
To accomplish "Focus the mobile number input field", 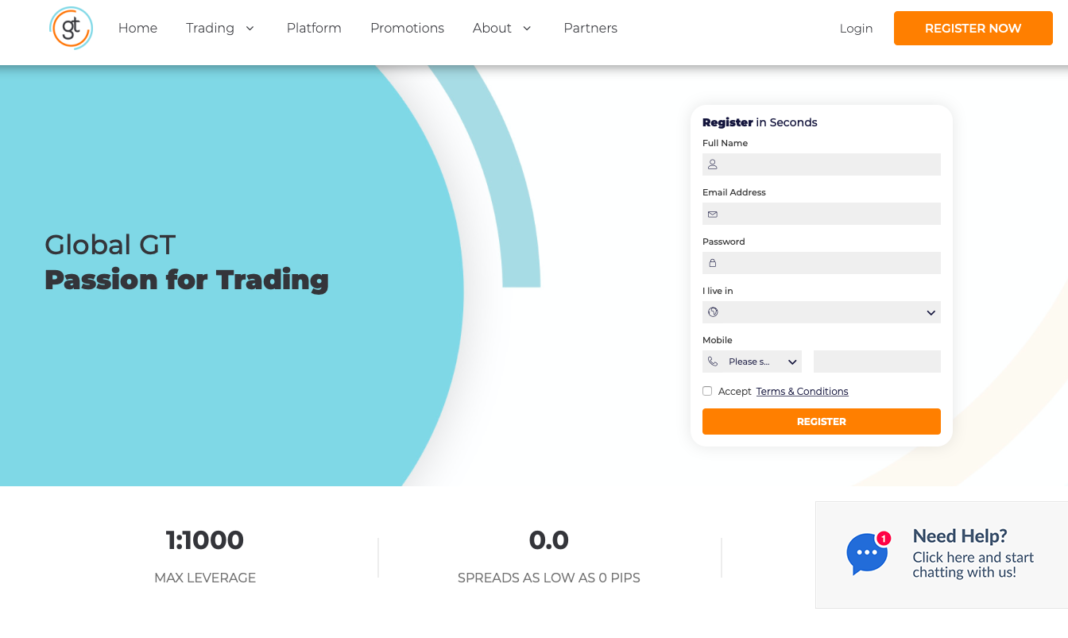I will coord(877,362).
